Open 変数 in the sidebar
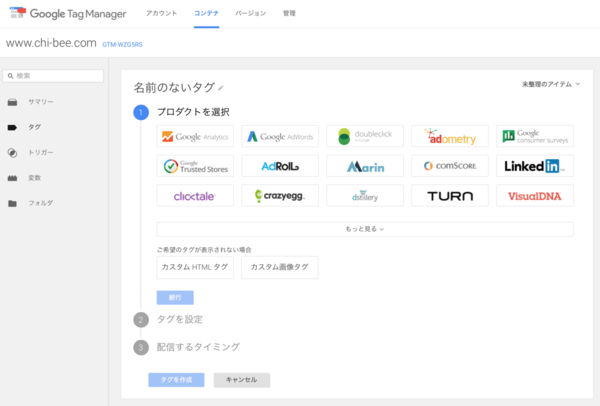 (x=34, y=178)
